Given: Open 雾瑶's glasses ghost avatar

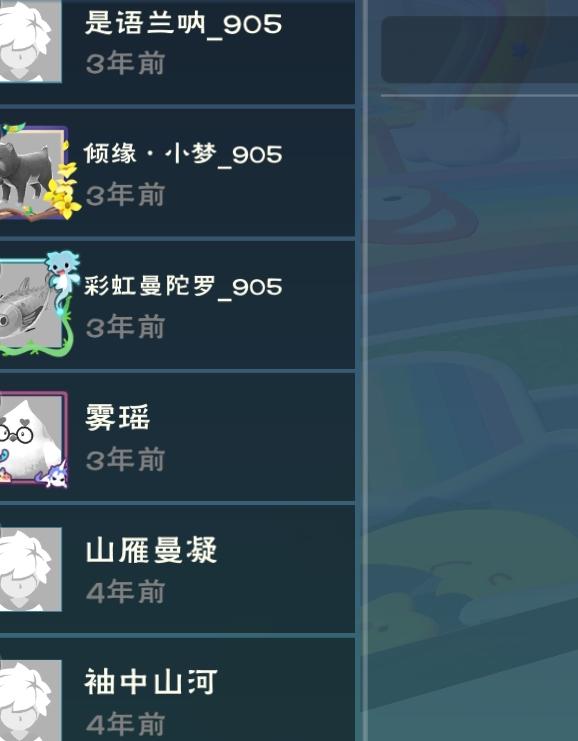Looking at the screenshot, I should click(x=32, y=437).
